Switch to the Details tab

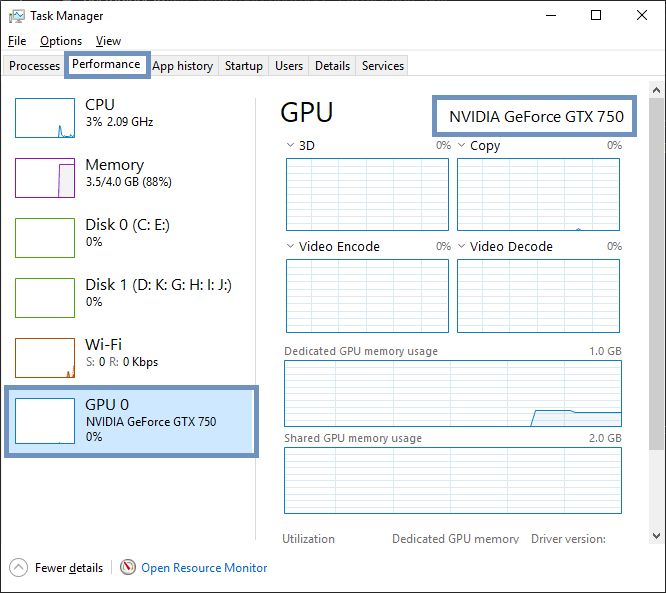(333, 66)
